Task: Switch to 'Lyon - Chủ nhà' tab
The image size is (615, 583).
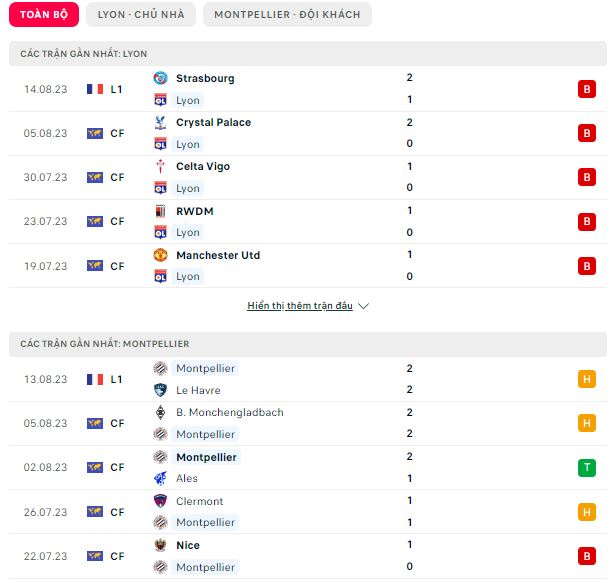Action: tap(141, 15)
